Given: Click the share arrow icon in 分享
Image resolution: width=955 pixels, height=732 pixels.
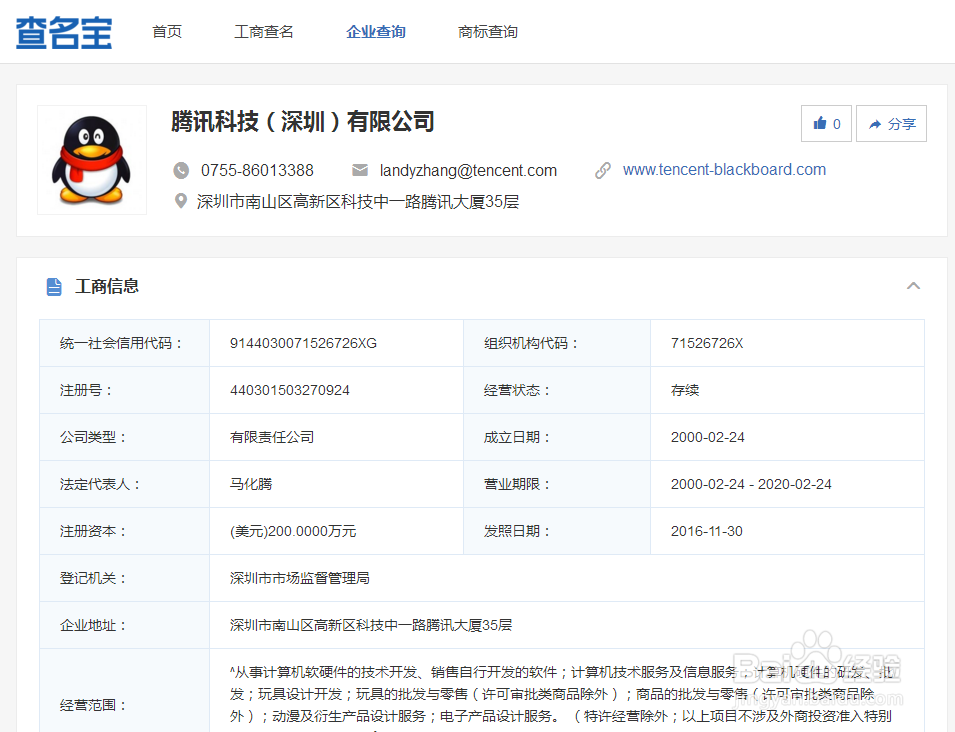Looking at the screenshot, I should [874, 123].
